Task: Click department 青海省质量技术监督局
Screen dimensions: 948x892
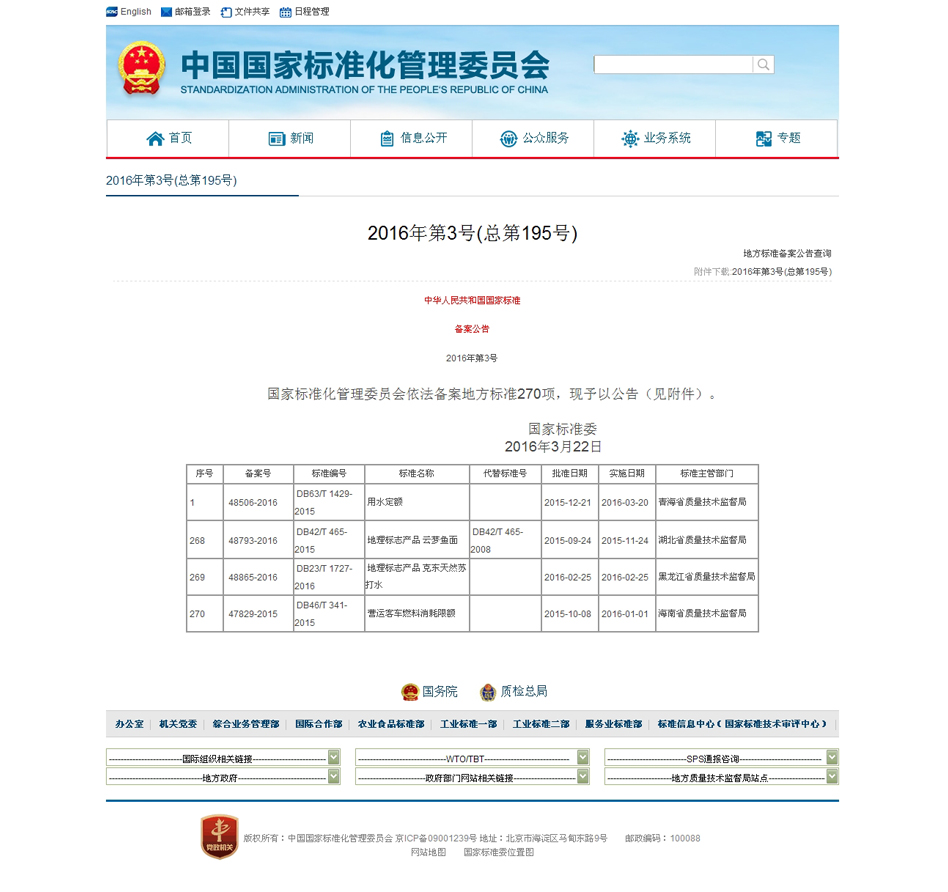Action: point(703,503)
